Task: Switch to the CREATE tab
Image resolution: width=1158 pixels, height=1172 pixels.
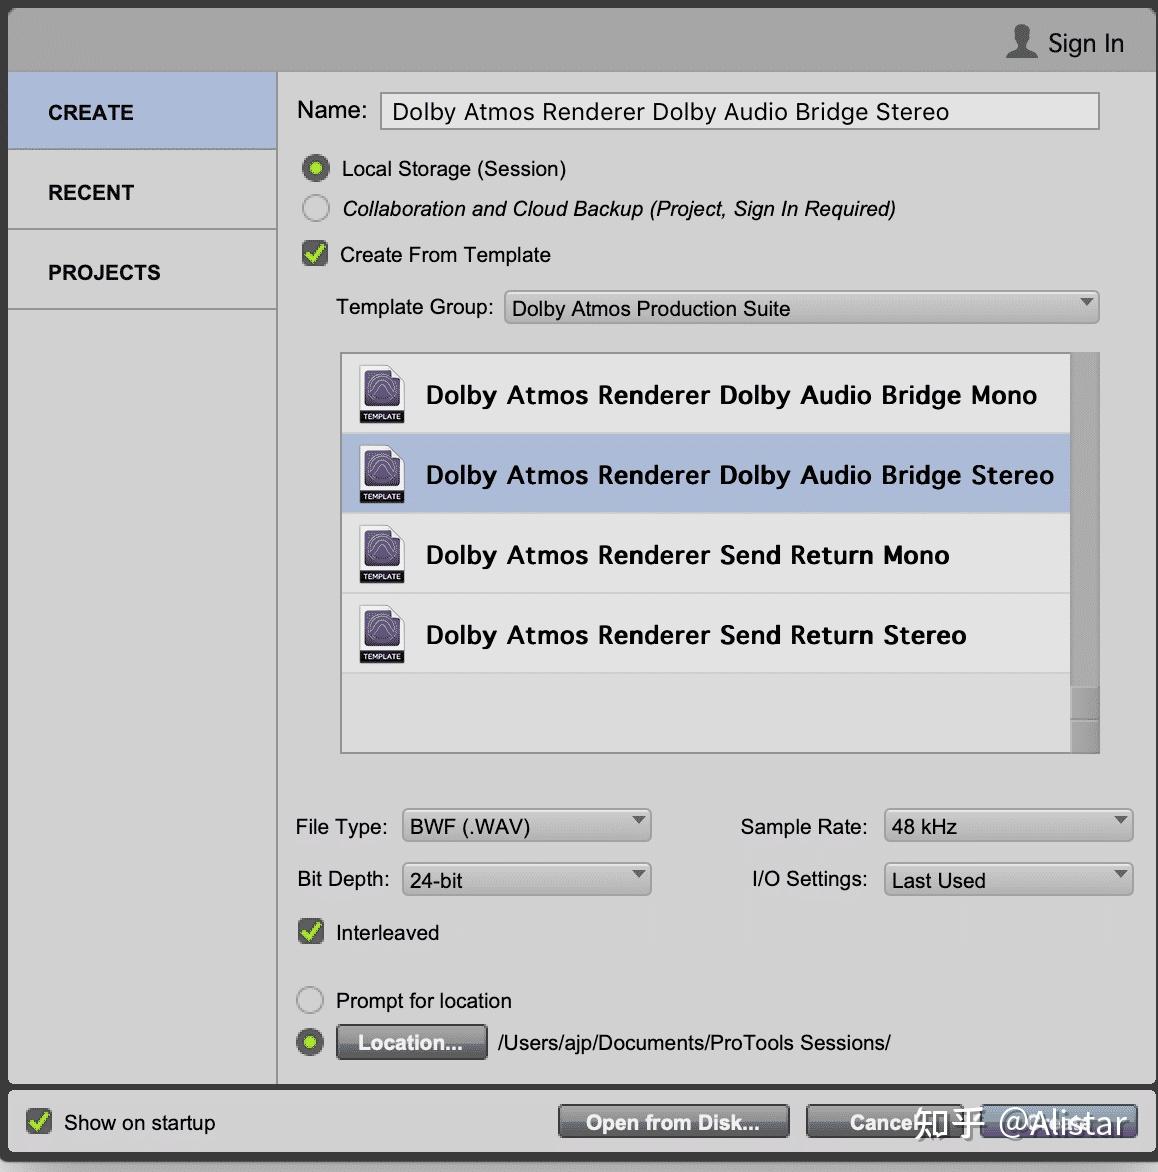Action: (x=142, y=111)
